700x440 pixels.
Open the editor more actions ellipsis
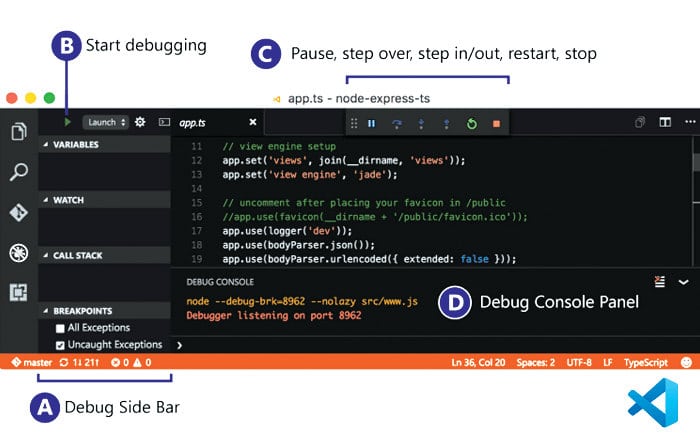click(690, 121)
